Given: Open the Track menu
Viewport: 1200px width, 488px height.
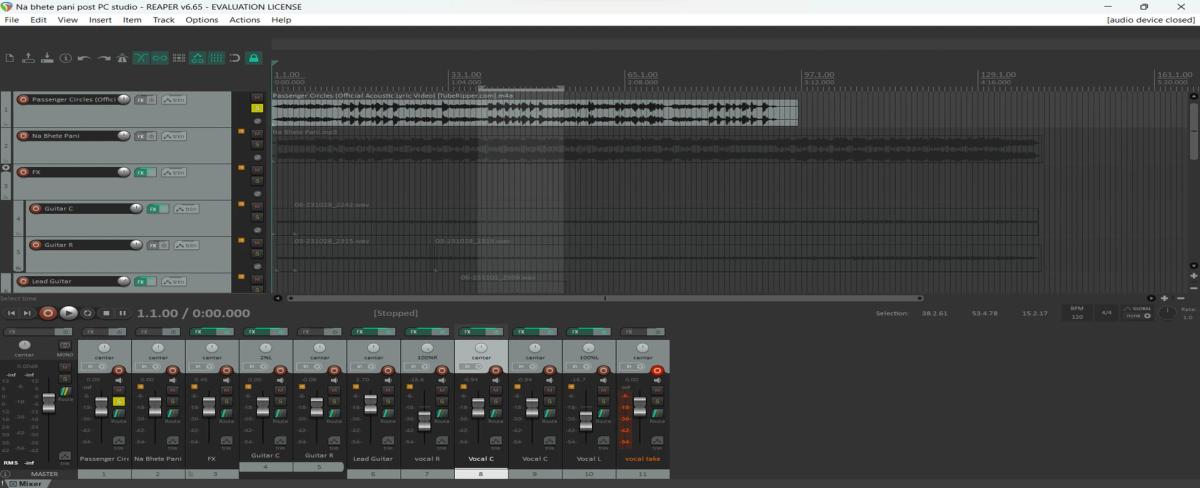Looking at the screenshot, I should pos(164,20).
